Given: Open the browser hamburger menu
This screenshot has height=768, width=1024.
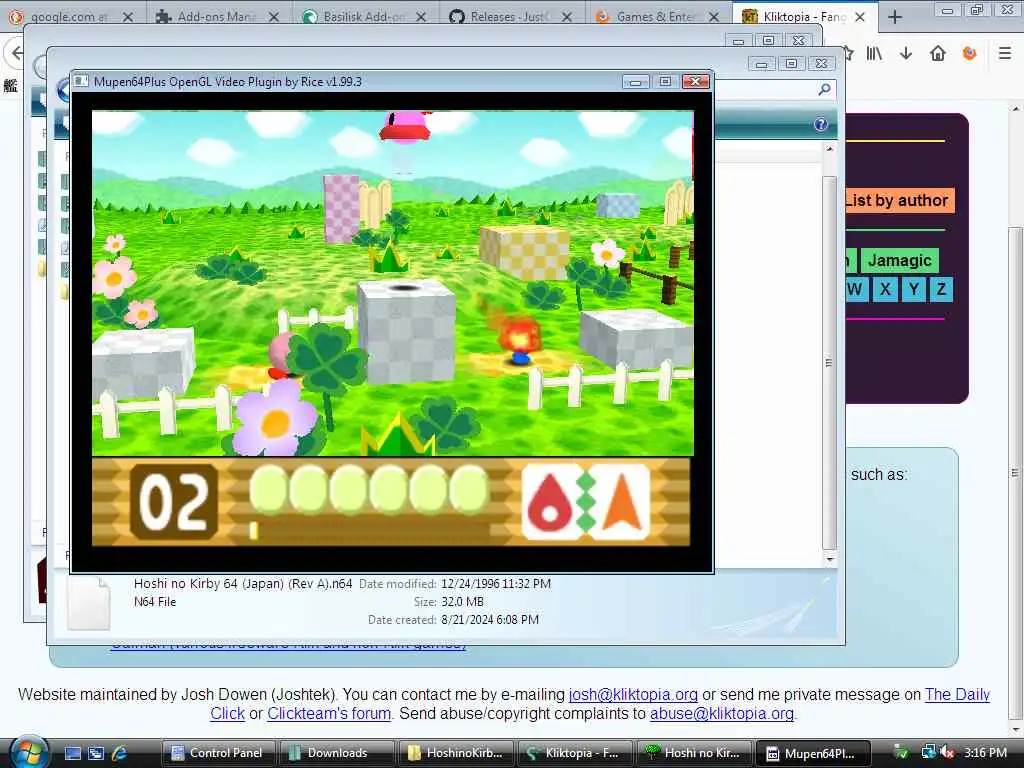Looking at the screenshot, I should click(x=1005, y=54).
